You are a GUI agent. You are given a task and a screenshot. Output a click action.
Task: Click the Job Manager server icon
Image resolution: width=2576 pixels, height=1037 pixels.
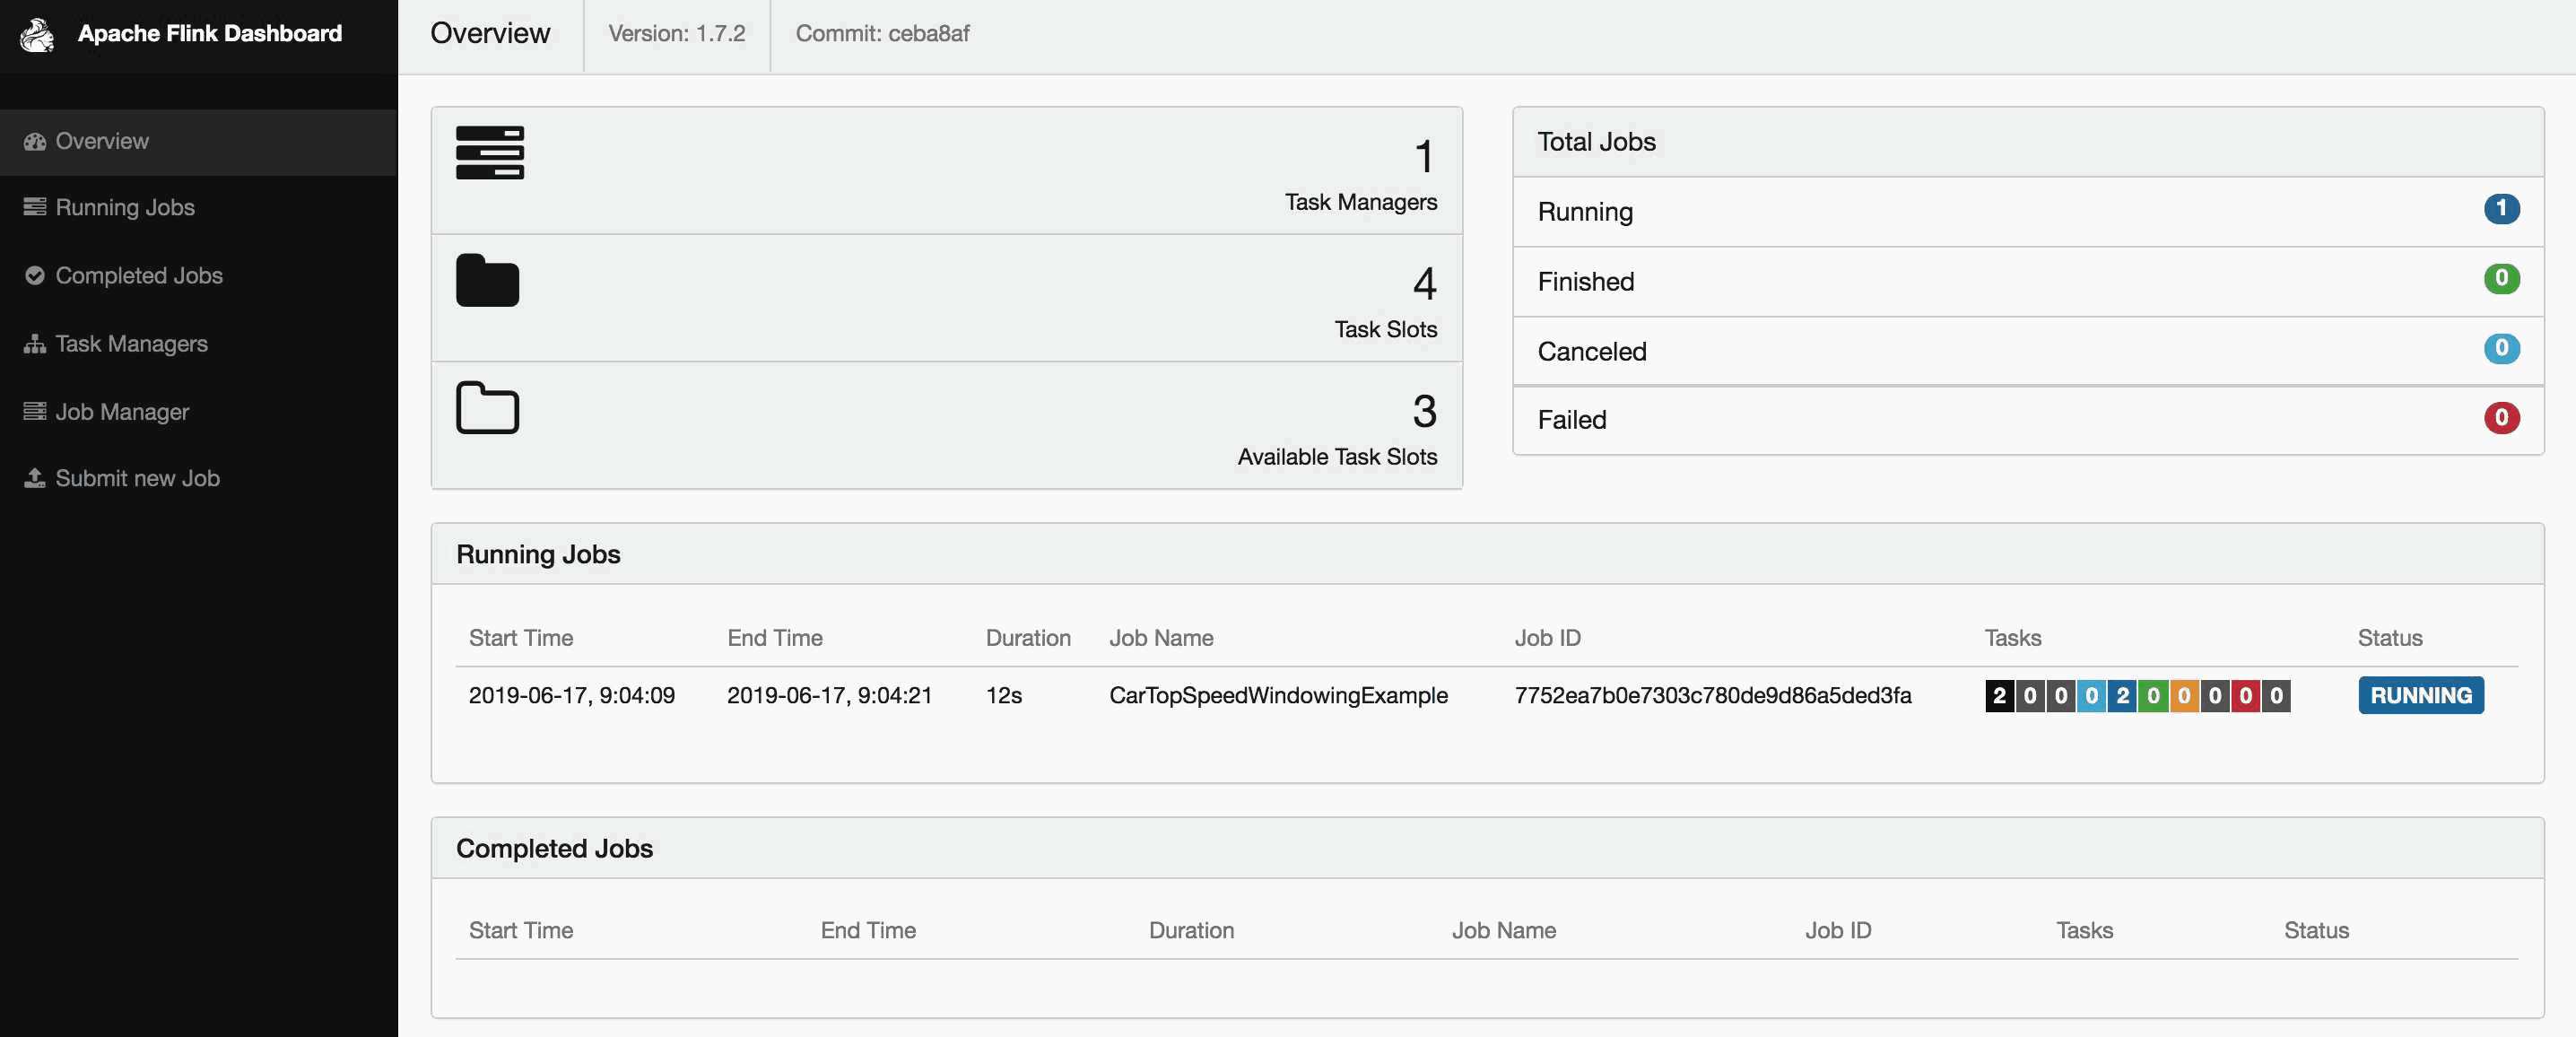[x=35, y=411]
